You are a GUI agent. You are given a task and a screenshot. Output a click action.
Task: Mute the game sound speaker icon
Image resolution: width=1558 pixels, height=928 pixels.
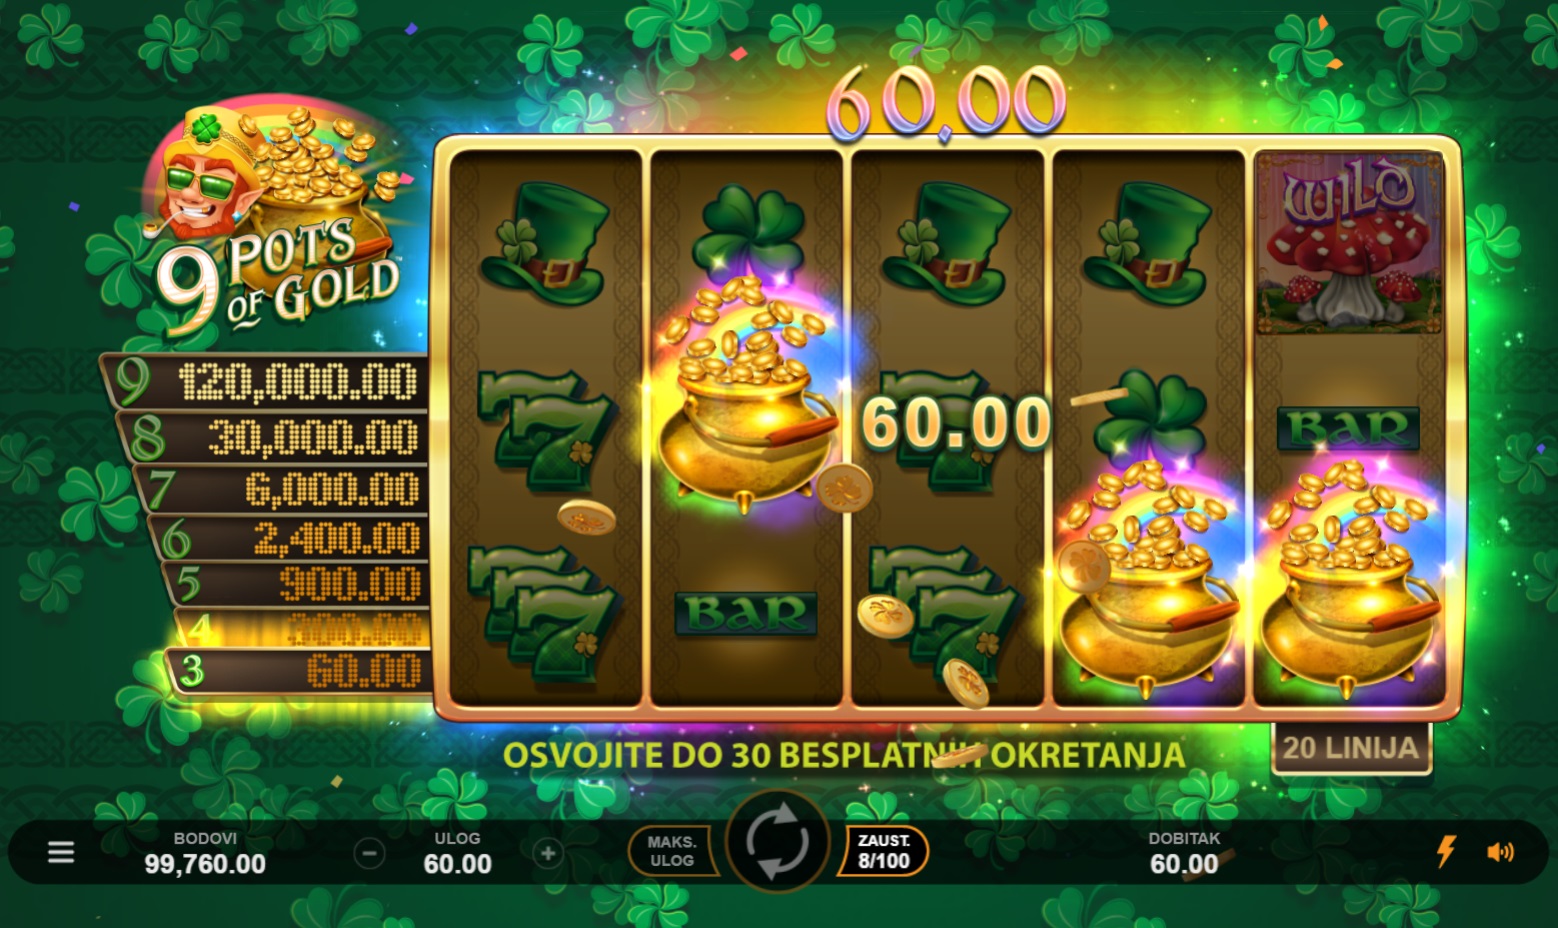click(1500, 852)
